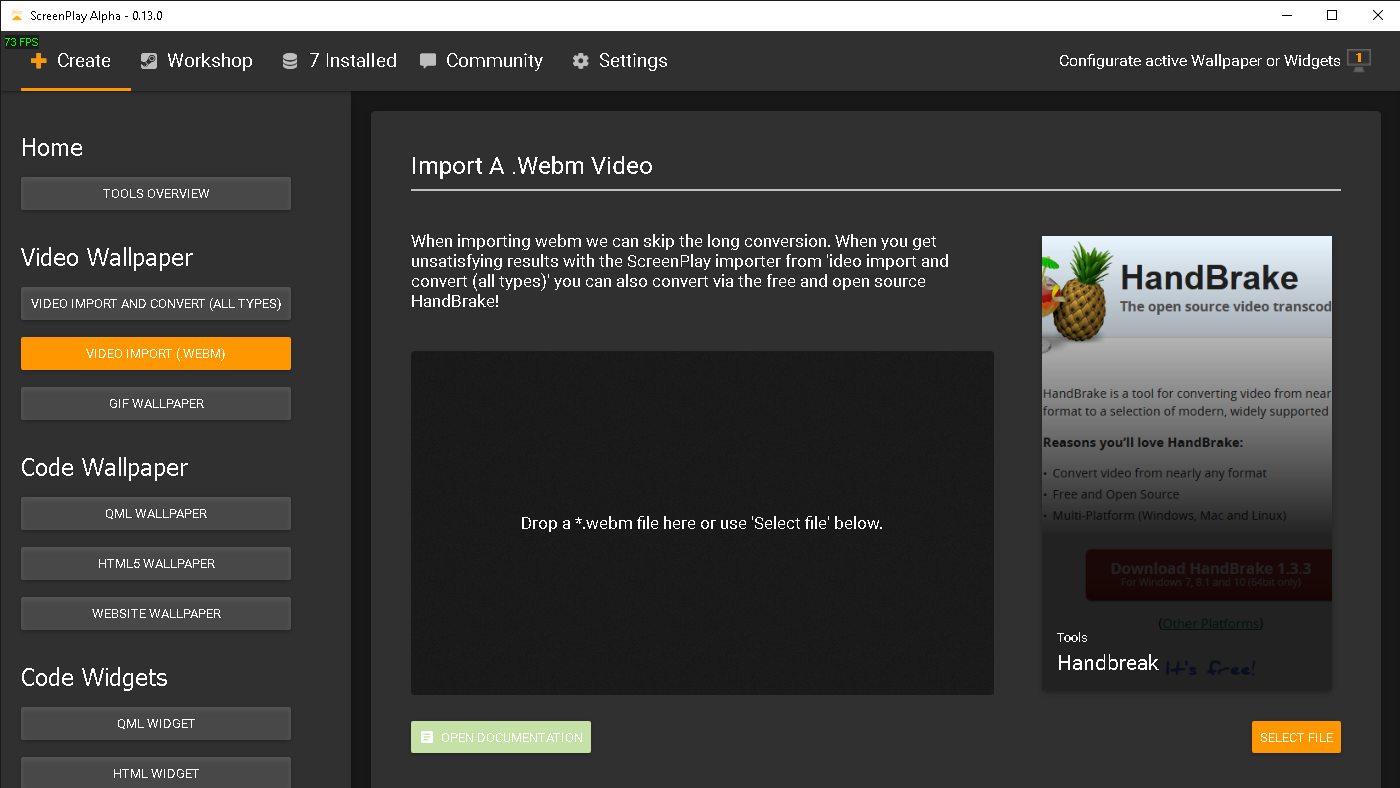
Task: Open the Workshop tab
Action: (197, 61)
